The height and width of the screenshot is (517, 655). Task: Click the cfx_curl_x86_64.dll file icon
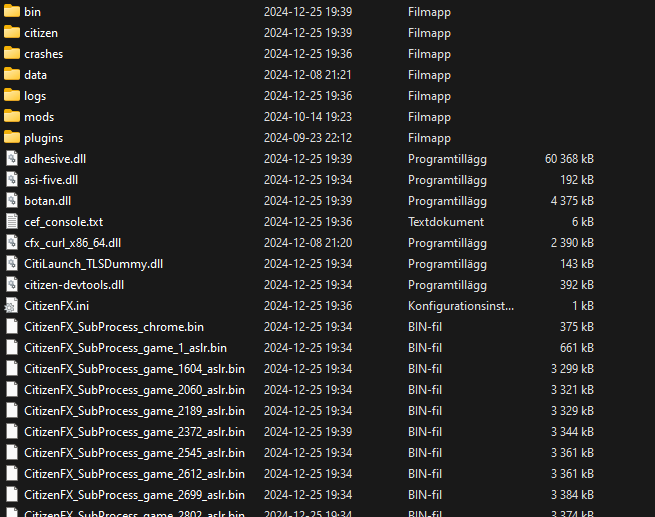coord(12,242)
